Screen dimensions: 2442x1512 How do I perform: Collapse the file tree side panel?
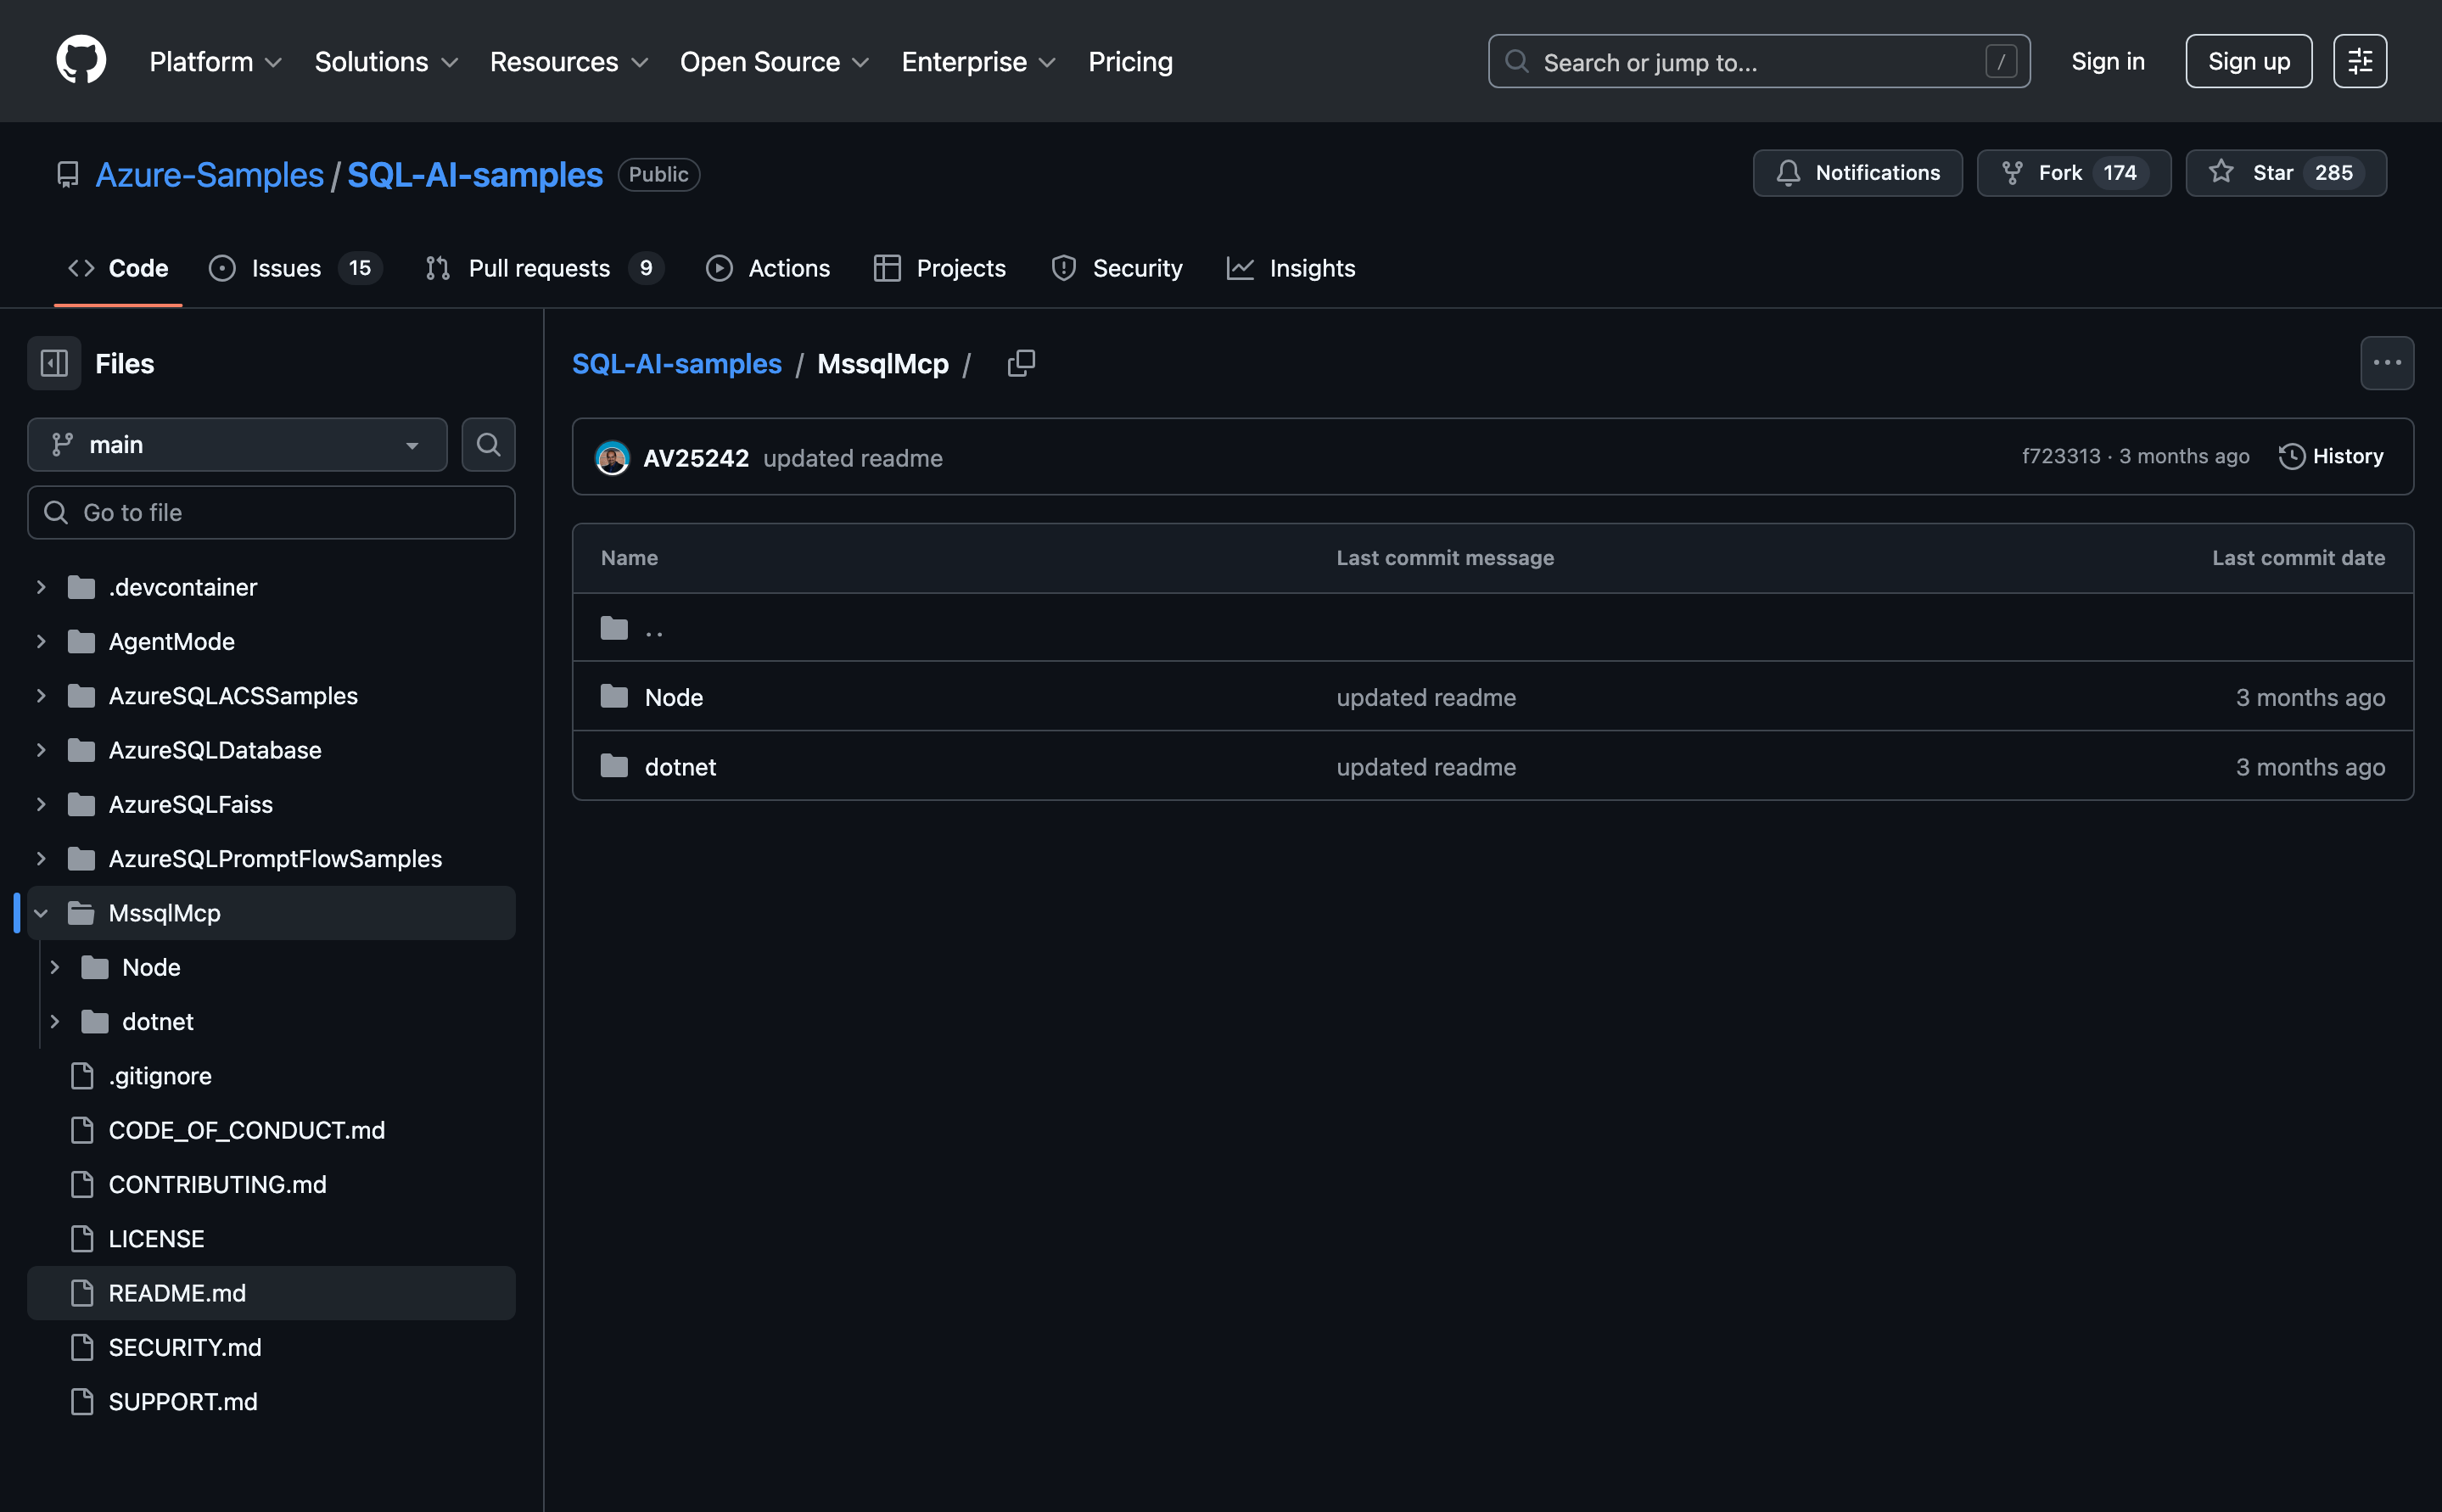click(54, 363)
